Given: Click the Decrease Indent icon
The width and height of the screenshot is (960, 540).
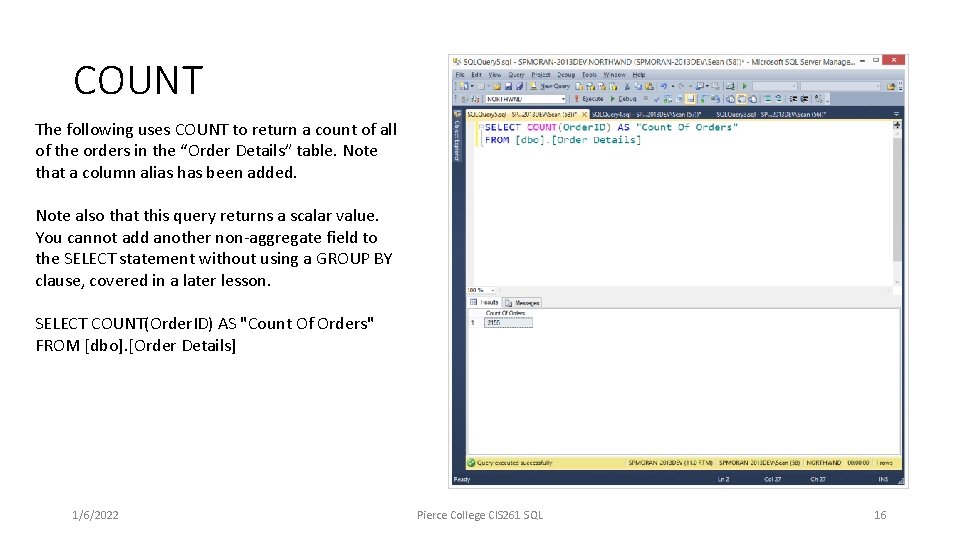Looking at the screenshot, I should coord(793,99).
